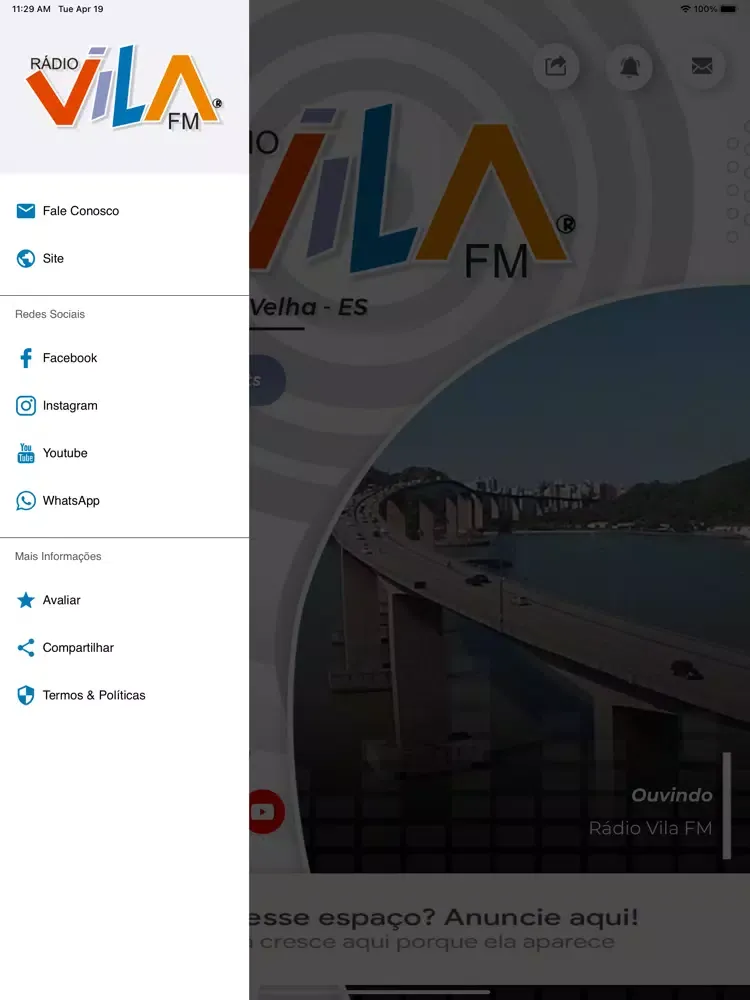Open Fale Conosco menu entry
Screen dimensions: 750x1000
[124, 211]
